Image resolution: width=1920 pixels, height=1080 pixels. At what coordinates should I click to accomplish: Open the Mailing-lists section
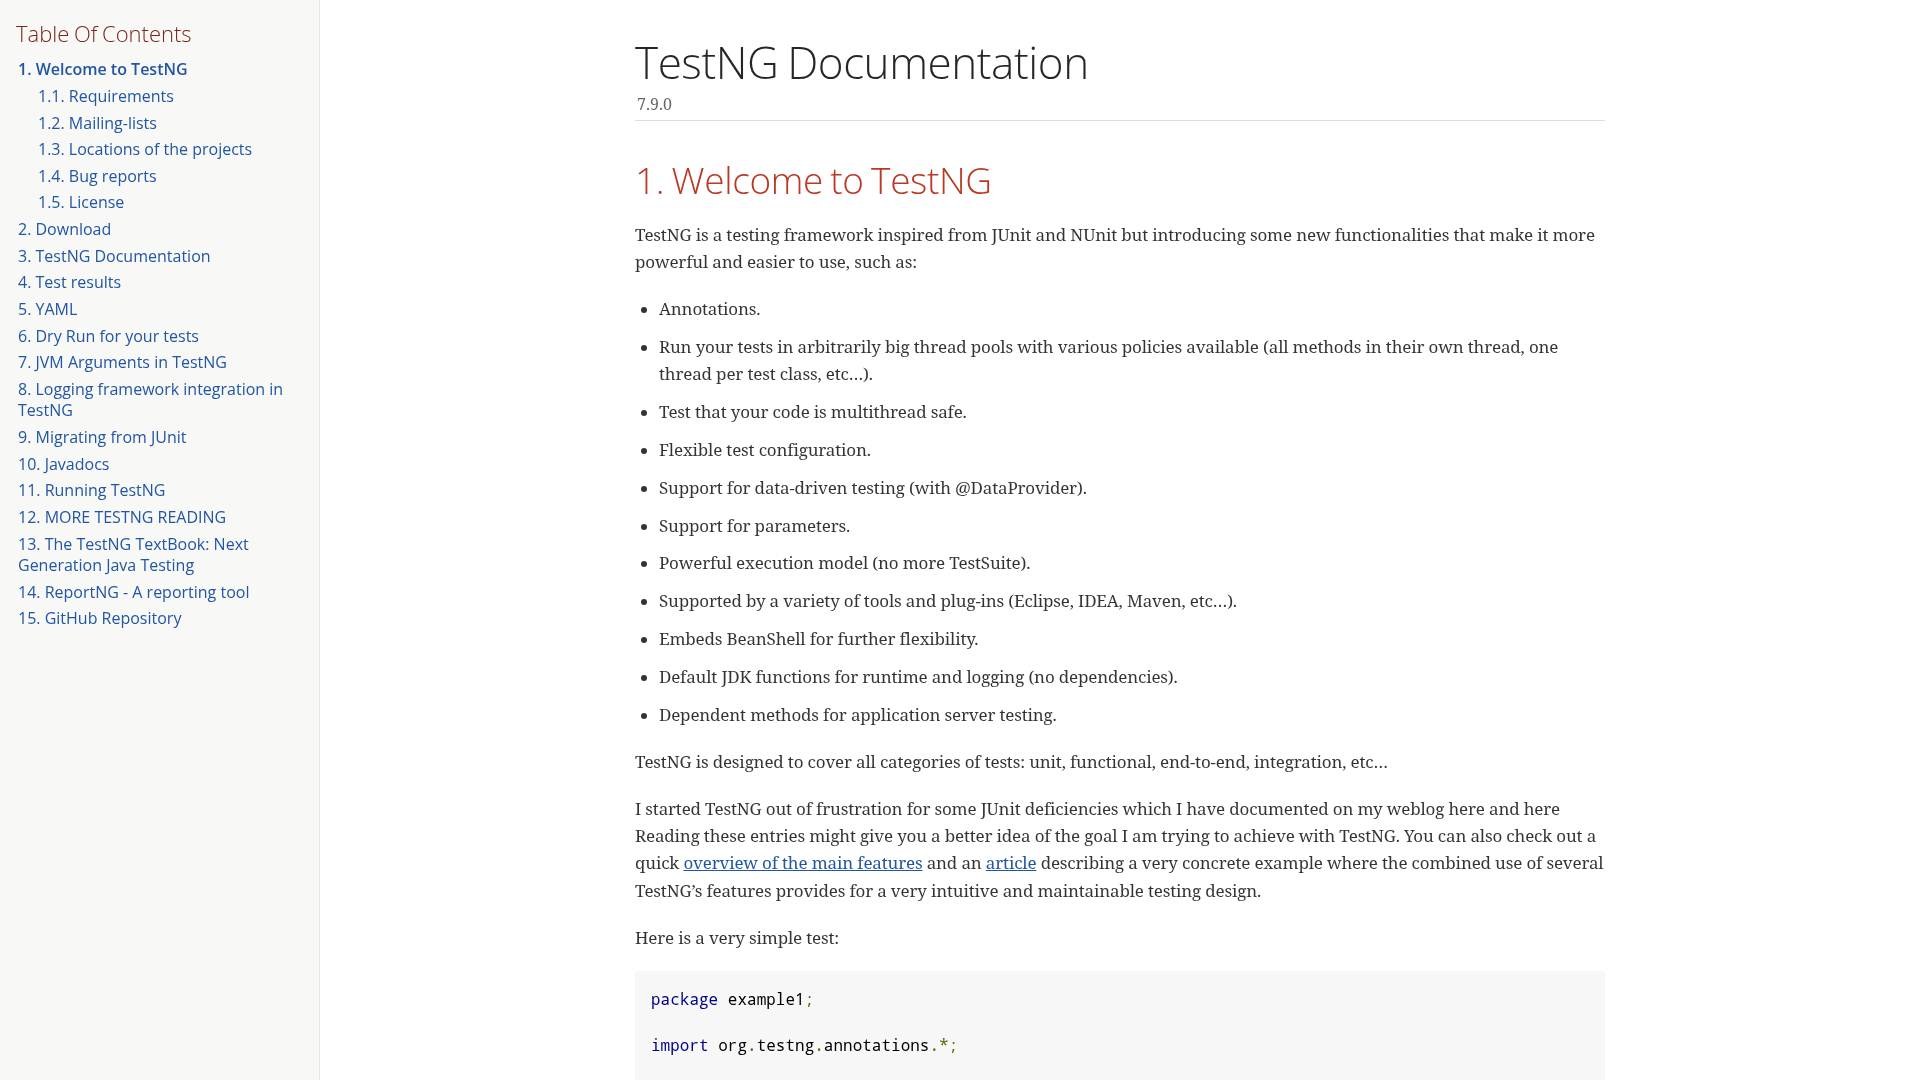97,123
